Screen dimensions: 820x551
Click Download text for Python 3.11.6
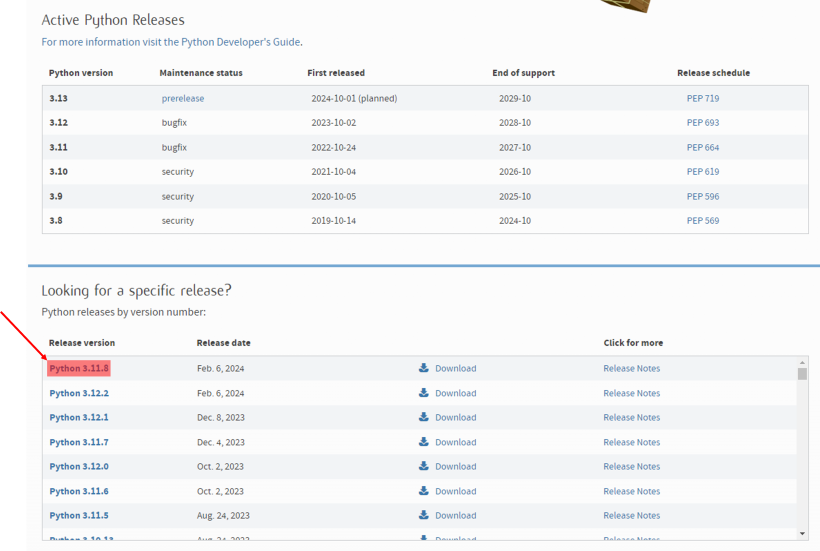tap(455, 491)
